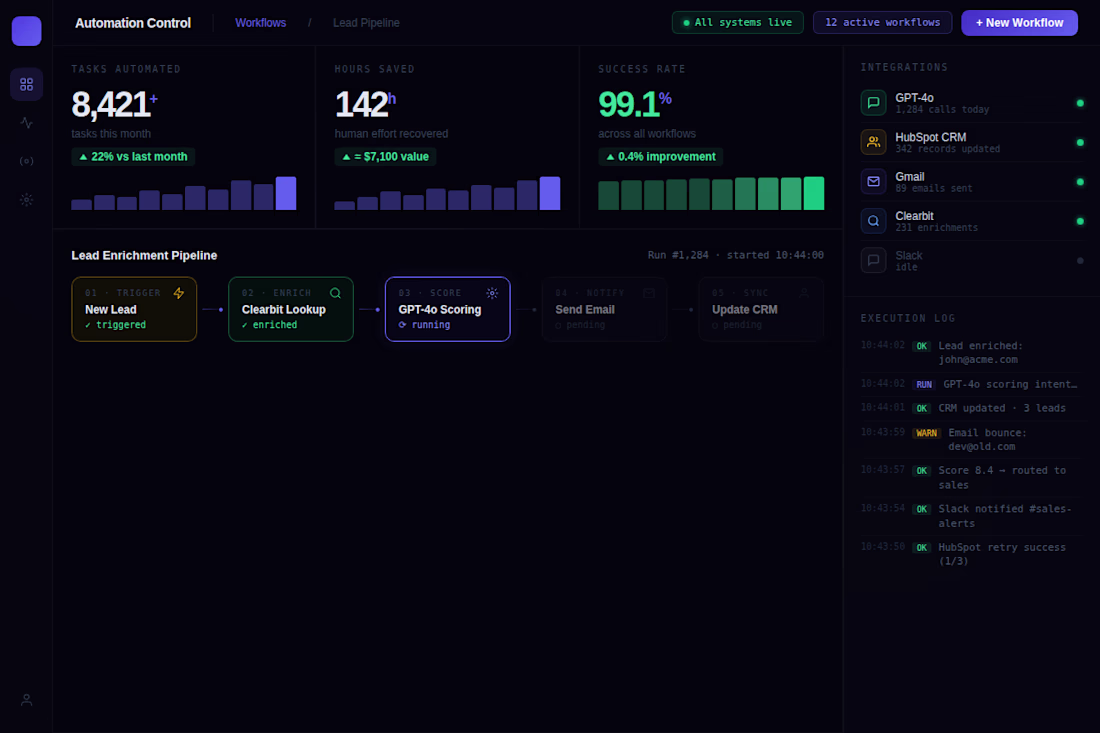Click log entry Score 8.4 routed to sales
Screen dimensions: 1100x733
point(972,478)
